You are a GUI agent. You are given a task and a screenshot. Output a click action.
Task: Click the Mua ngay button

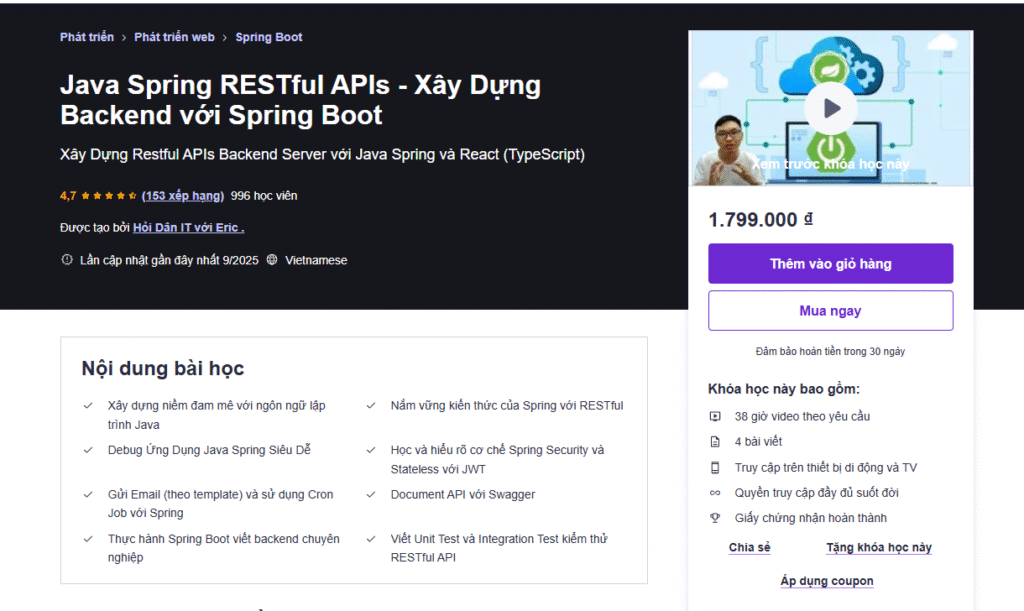(830, 311)
